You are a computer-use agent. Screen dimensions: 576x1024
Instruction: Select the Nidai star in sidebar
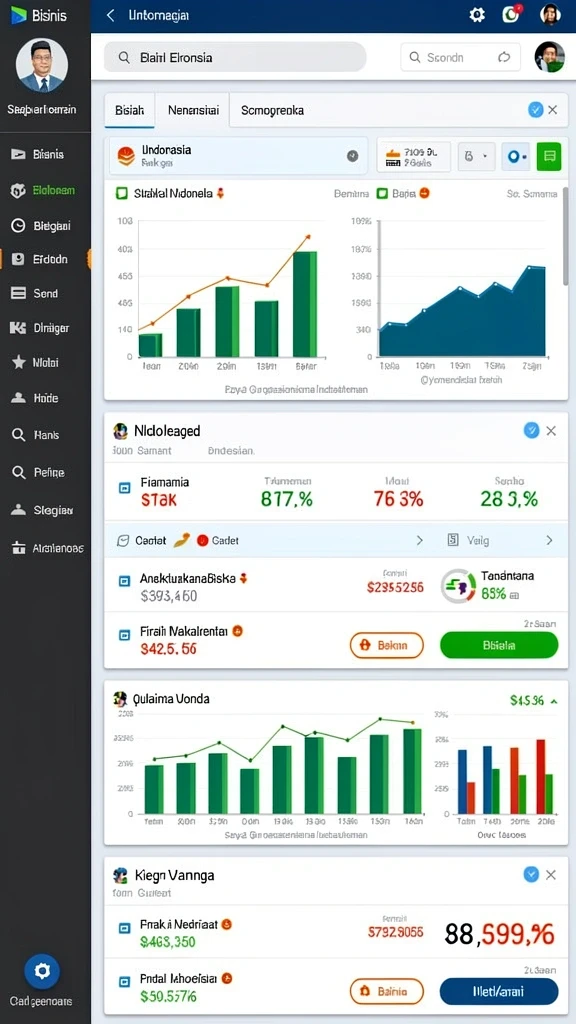[18, 362]
